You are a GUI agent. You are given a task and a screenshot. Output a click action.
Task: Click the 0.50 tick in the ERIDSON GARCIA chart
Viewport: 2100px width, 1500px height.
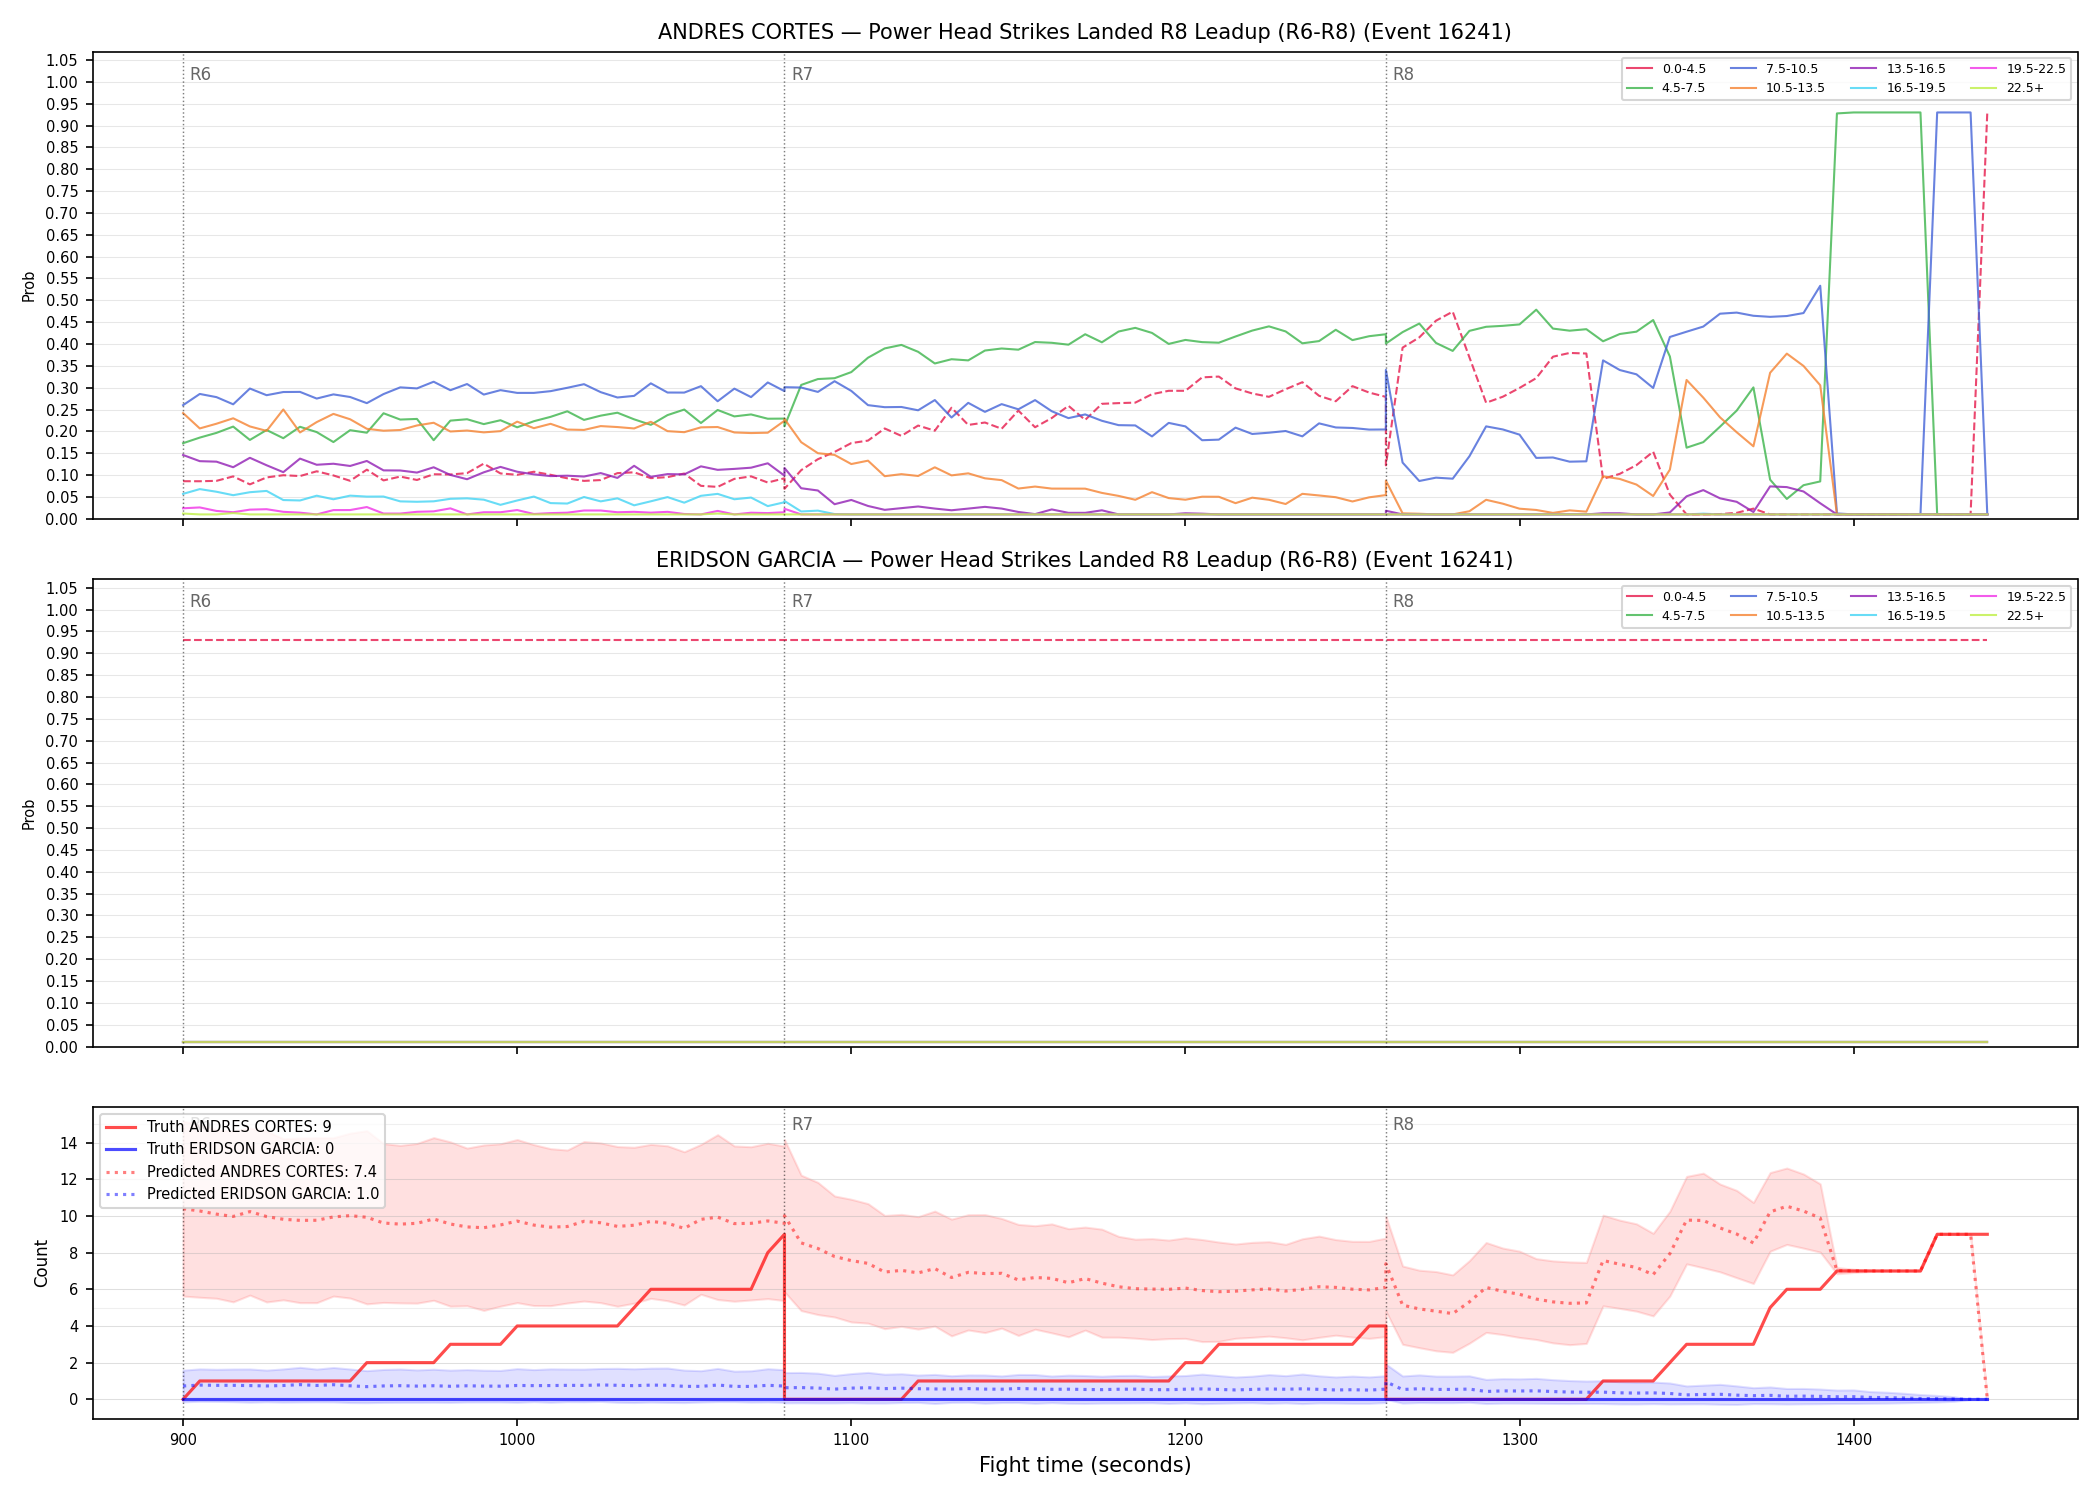[x=62, y=828]
